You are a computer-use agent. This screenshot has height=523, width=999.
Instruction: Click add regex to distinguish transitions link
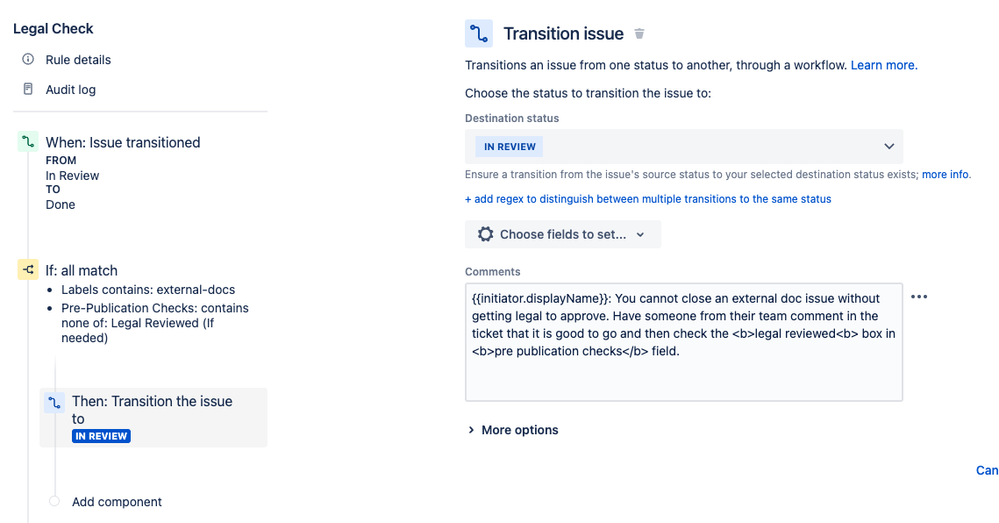[648, 199]
